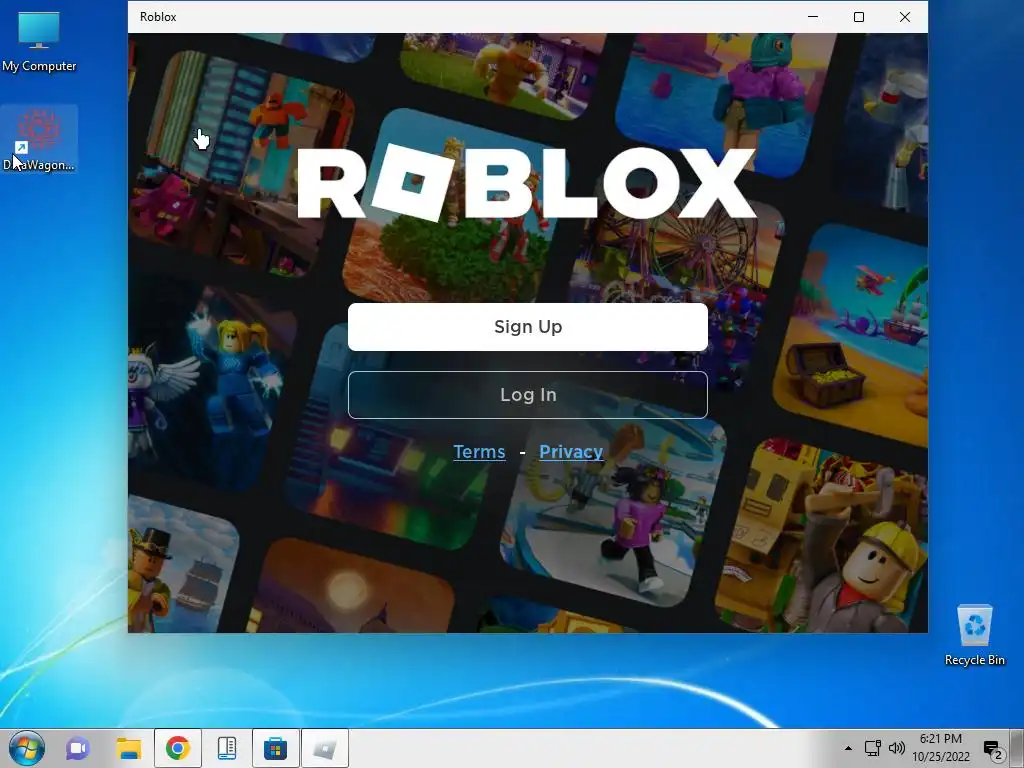
Task: Select the My Computer desktop icon
Action: coord(39,42)
